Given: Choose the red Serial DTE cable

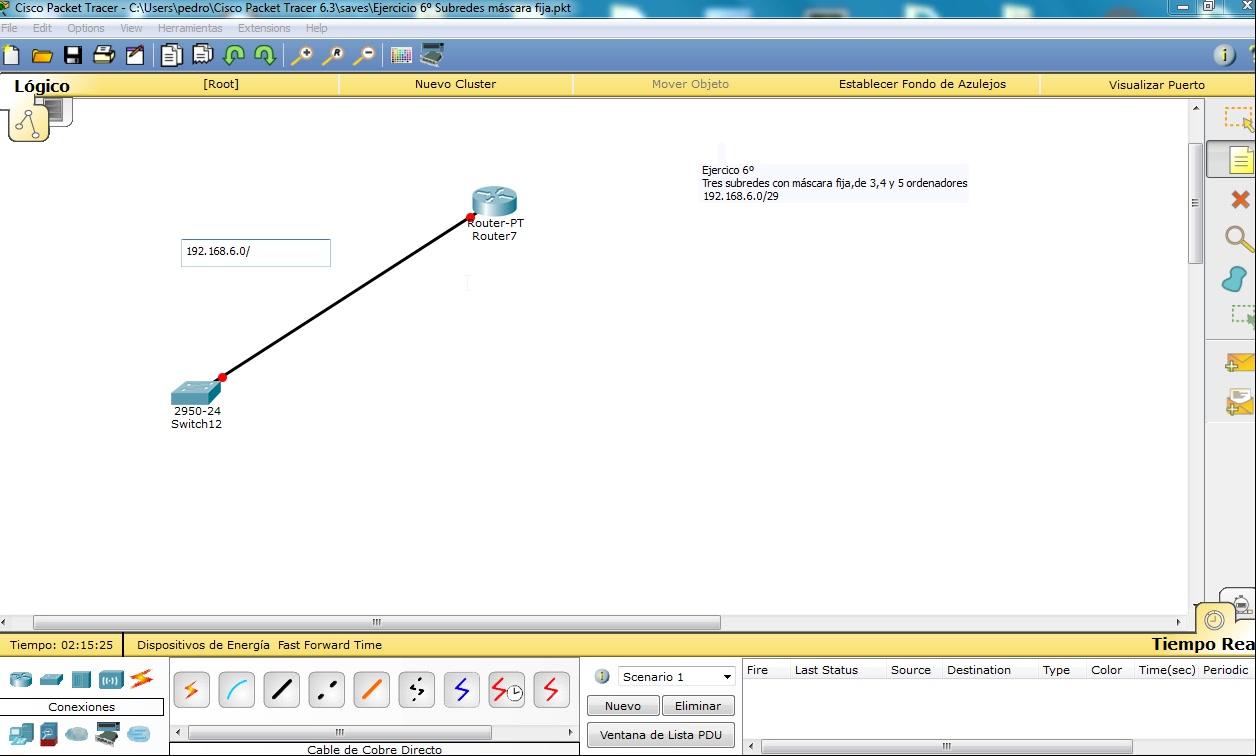Looking at the screenshot, I should 552,690.
